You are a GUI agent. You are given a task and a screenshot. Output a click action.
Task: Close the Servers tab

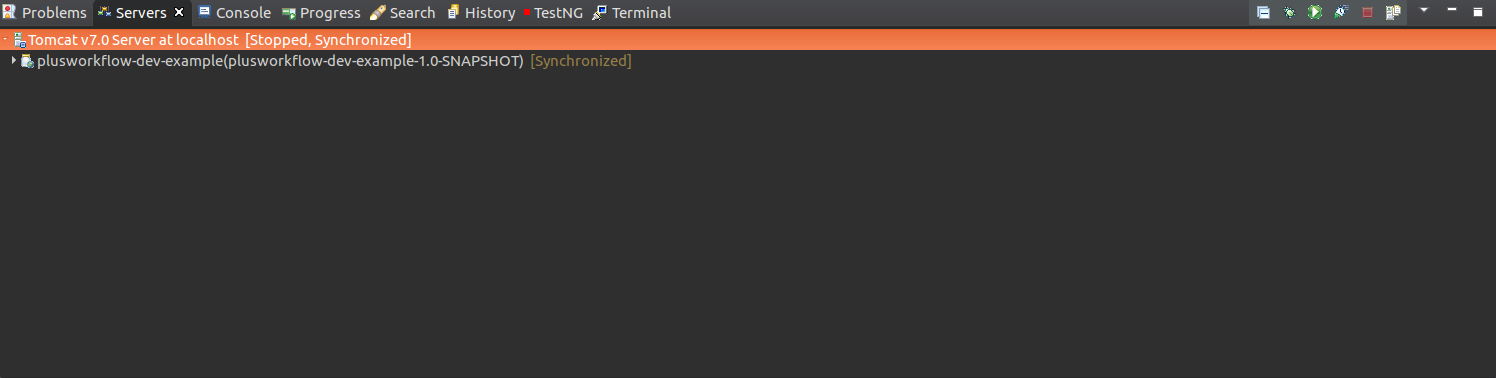[x=179, y=12]
